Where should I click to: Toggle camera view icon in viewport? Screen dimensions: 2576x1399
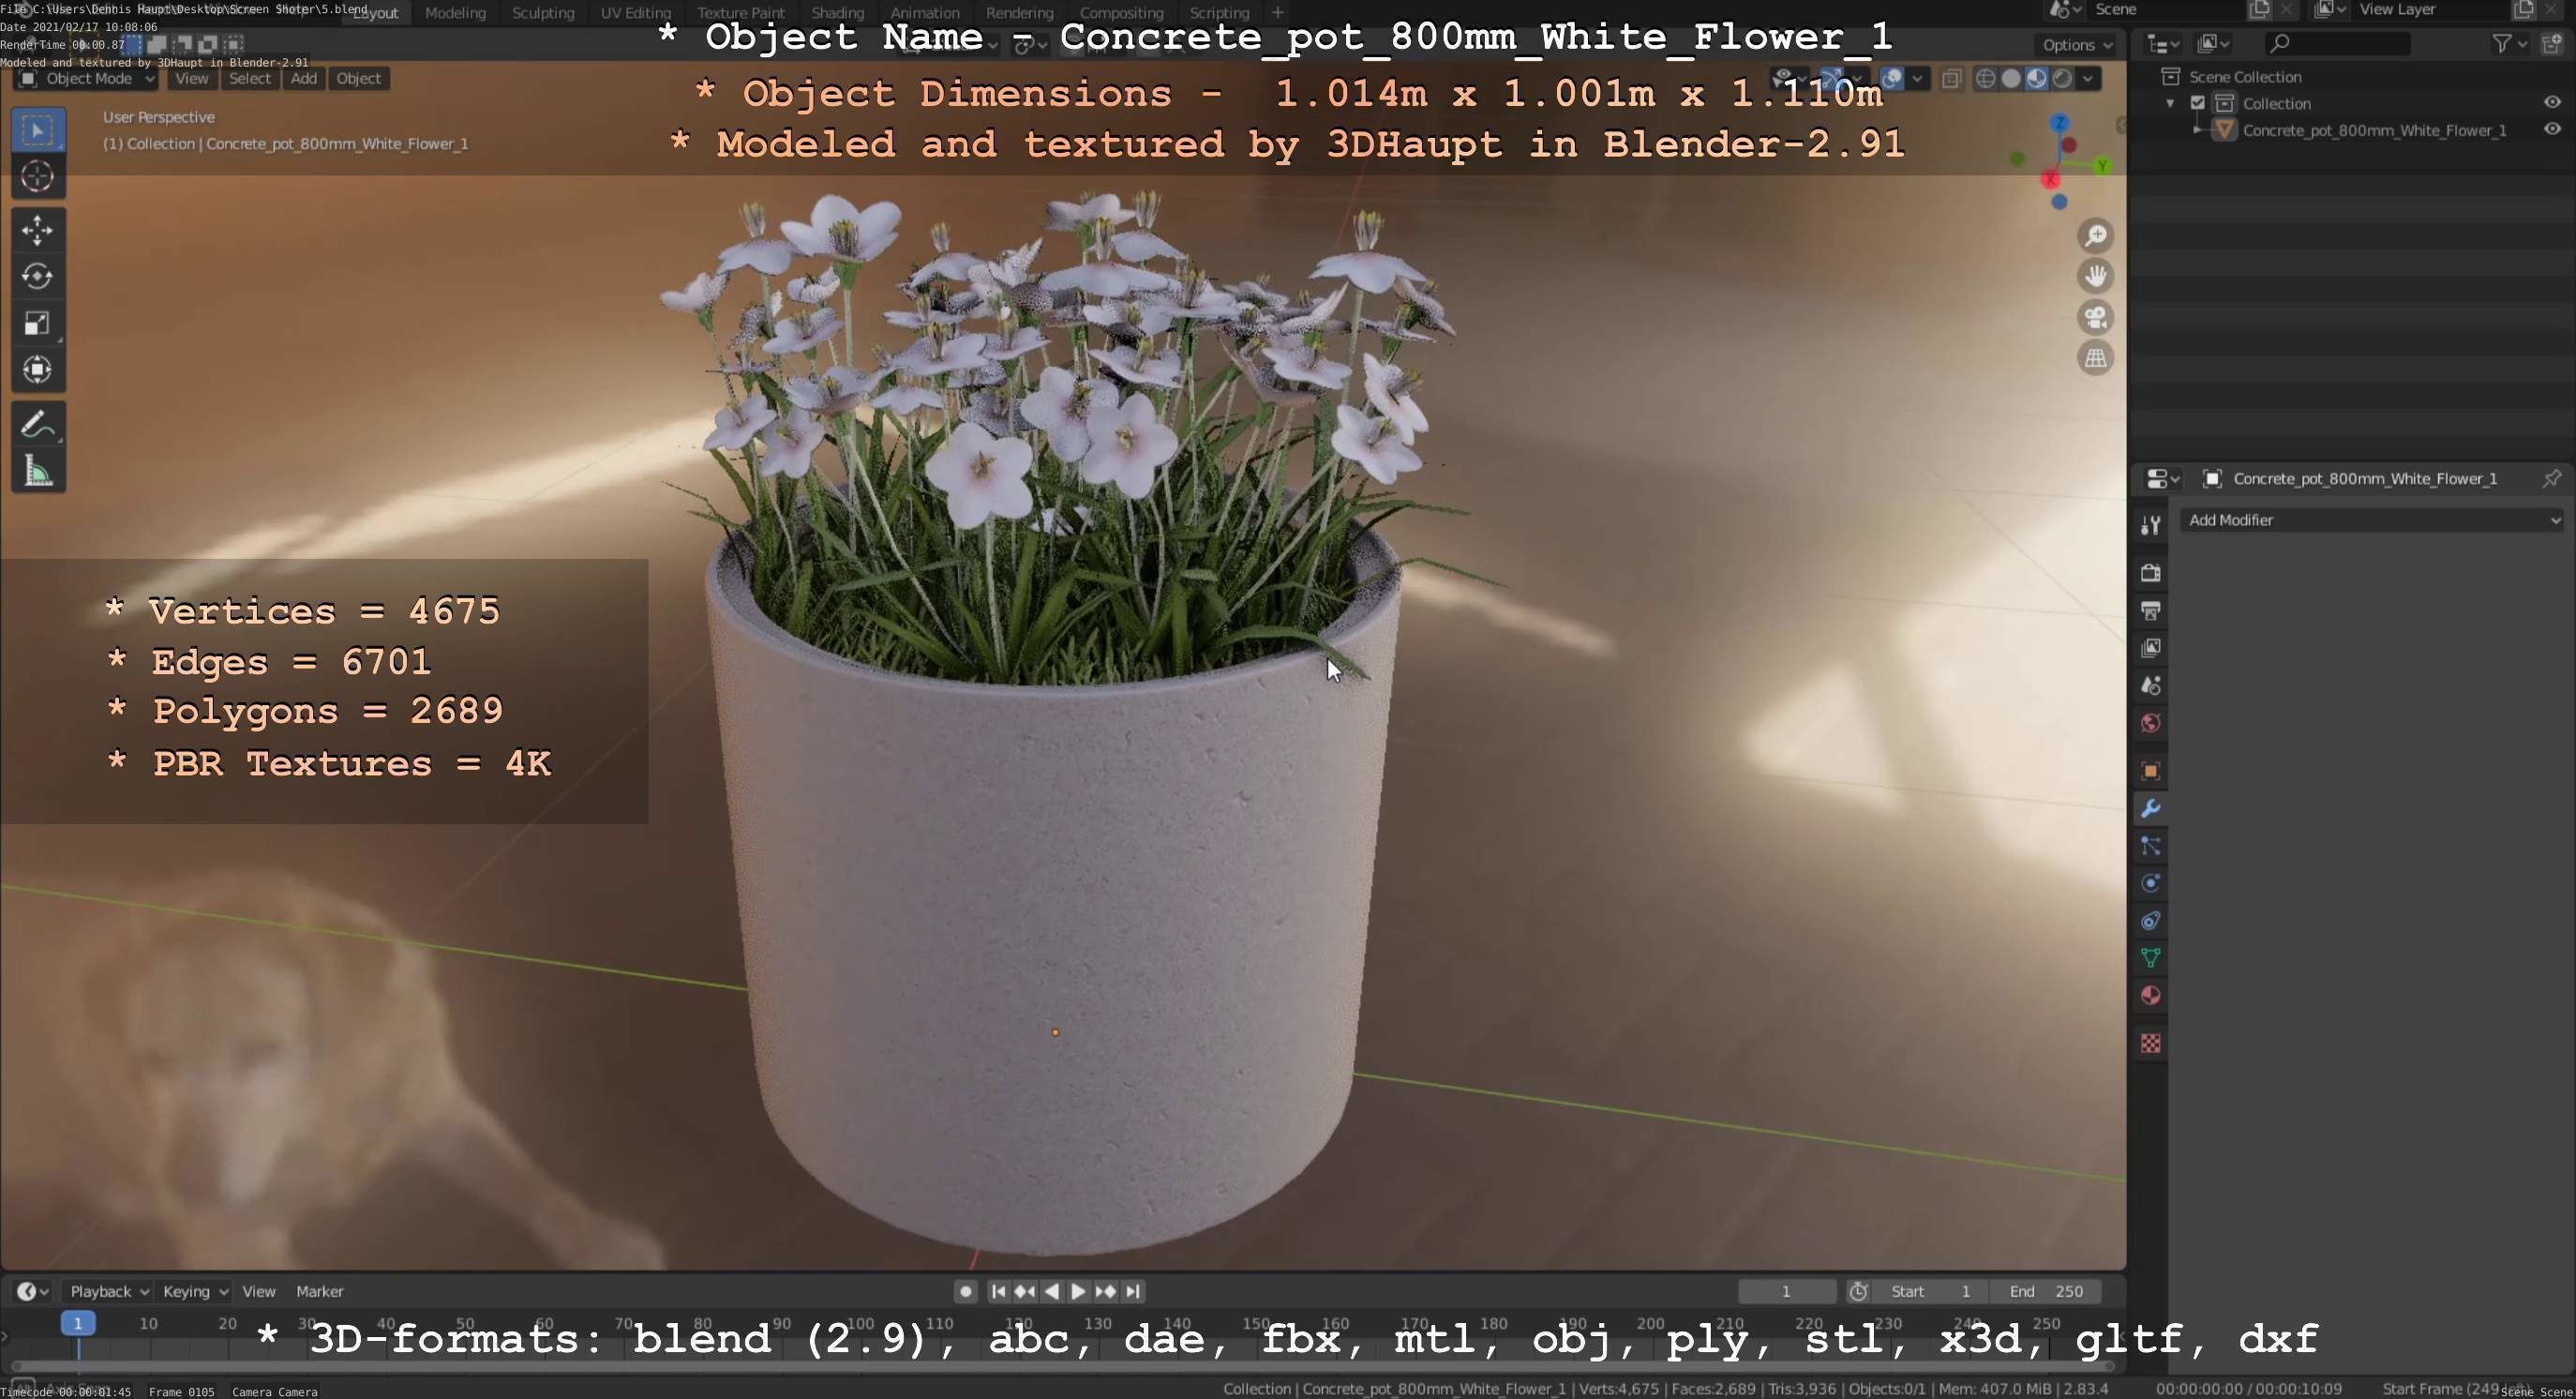click(2095, 318)
